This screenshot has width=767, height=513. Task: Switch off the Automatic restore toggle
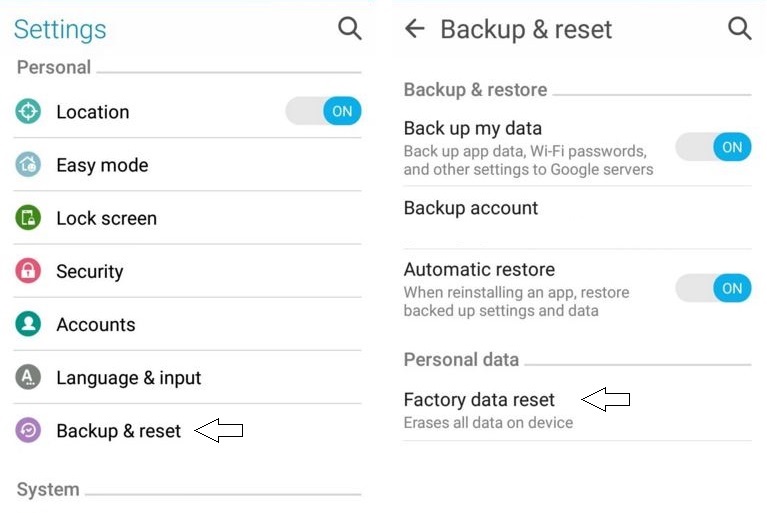(x=713, y=288)
